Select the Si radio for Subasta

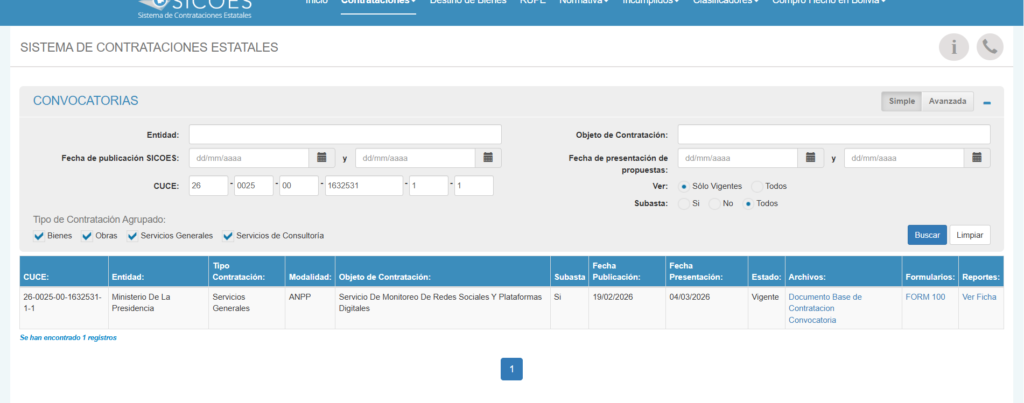683,203
